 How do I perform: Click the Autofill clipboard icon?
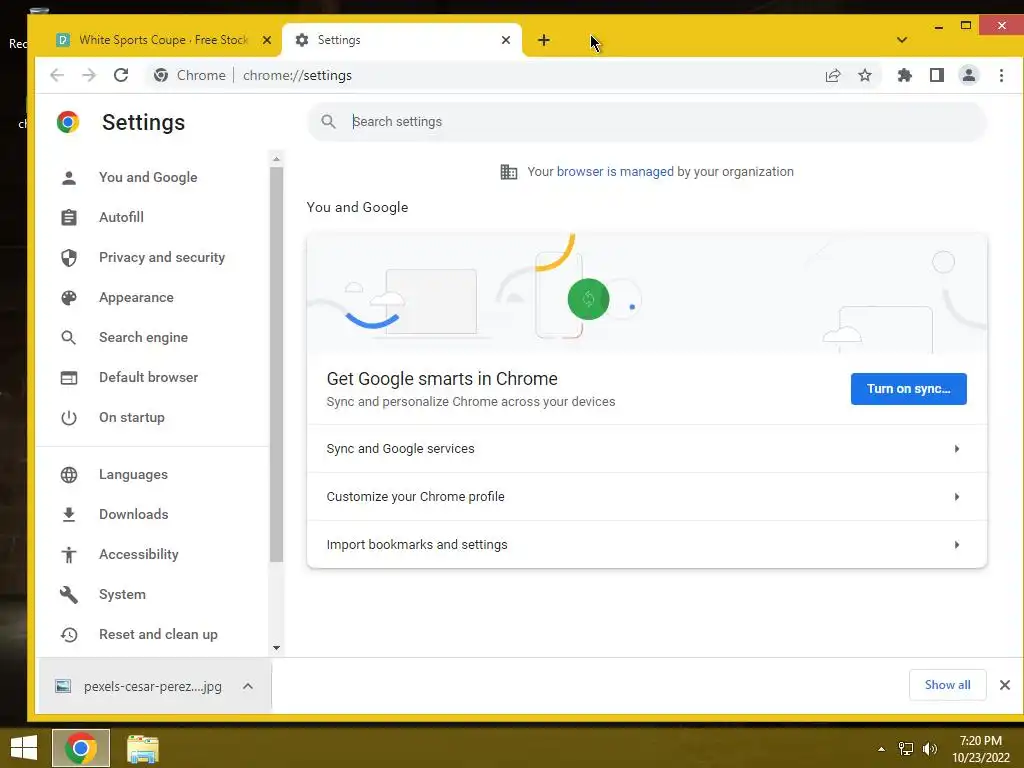coord(69,217)
